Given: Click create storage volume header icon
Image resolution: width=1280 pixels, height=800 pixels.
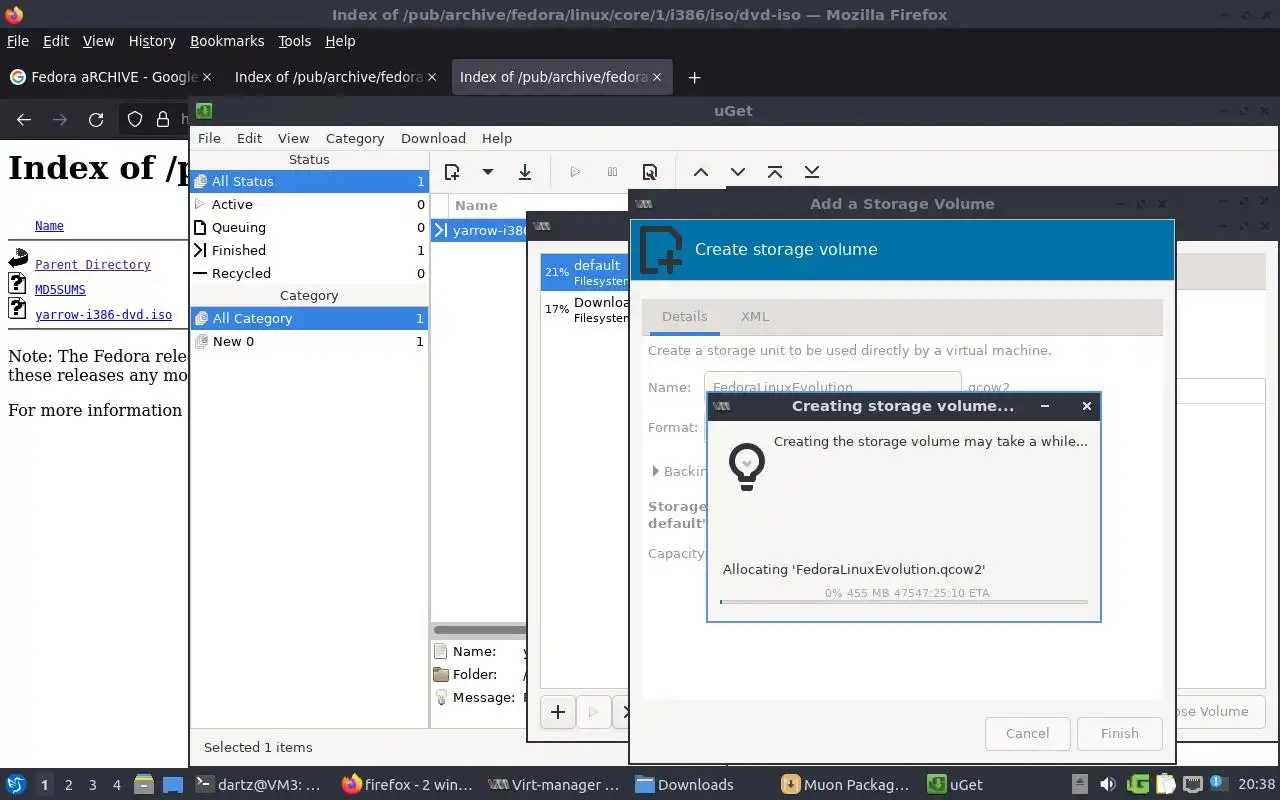Looking at the screenshot, I should point(661,250).
